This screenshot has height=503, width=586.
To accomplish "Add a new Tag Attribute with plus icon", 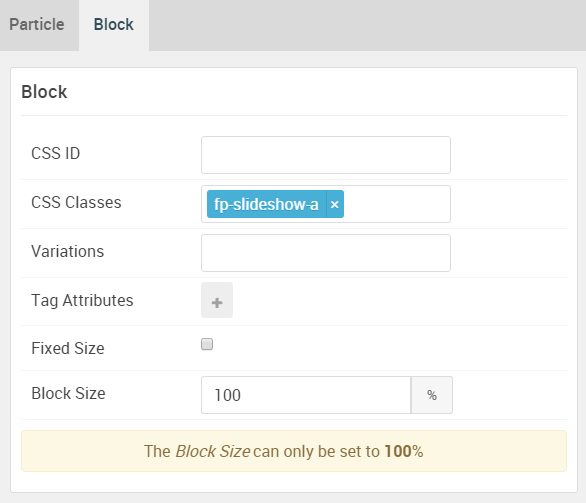I will click(217, 300).
